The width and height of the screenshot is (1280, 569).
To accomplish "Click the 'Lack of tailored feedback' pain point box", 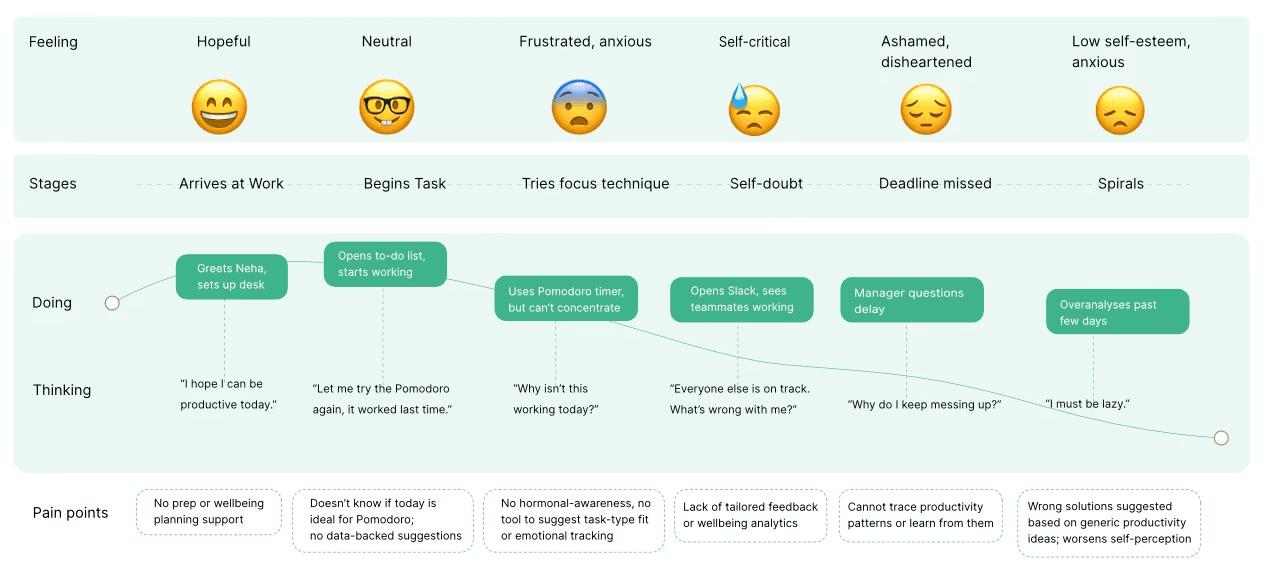I will coord(751,515).
